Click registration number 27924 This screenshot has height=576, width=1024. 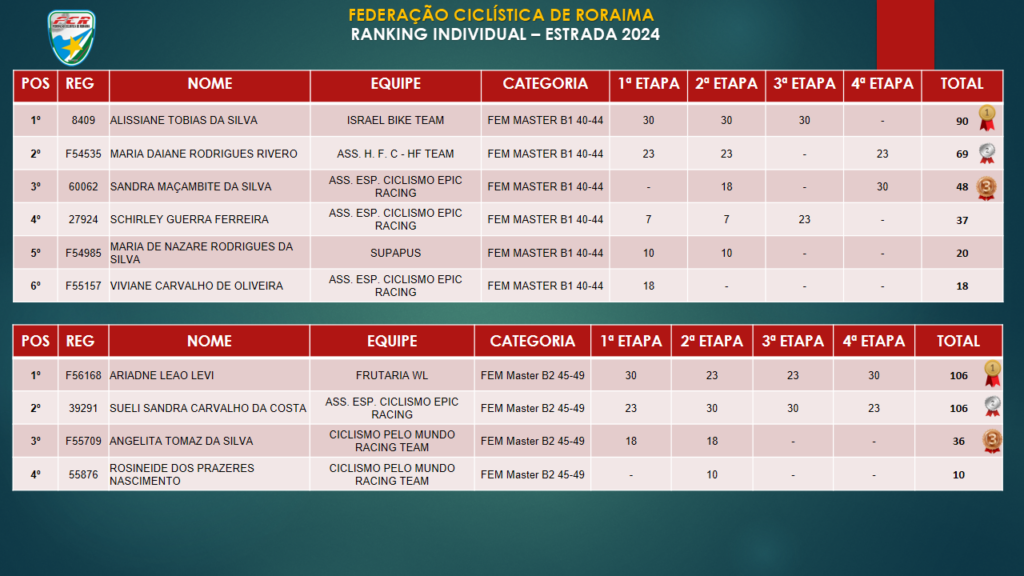(x=83, y=220)
